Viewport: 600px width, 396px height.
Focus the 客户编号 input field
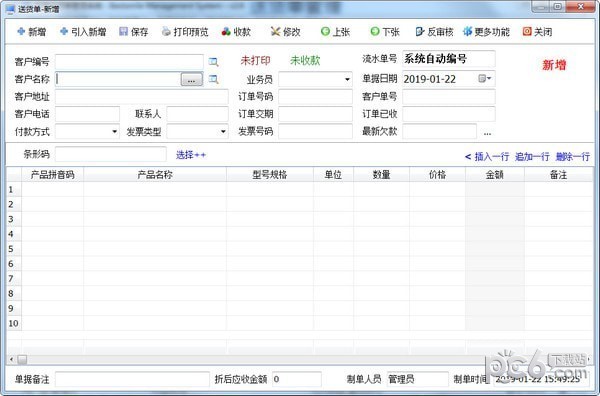129,62
